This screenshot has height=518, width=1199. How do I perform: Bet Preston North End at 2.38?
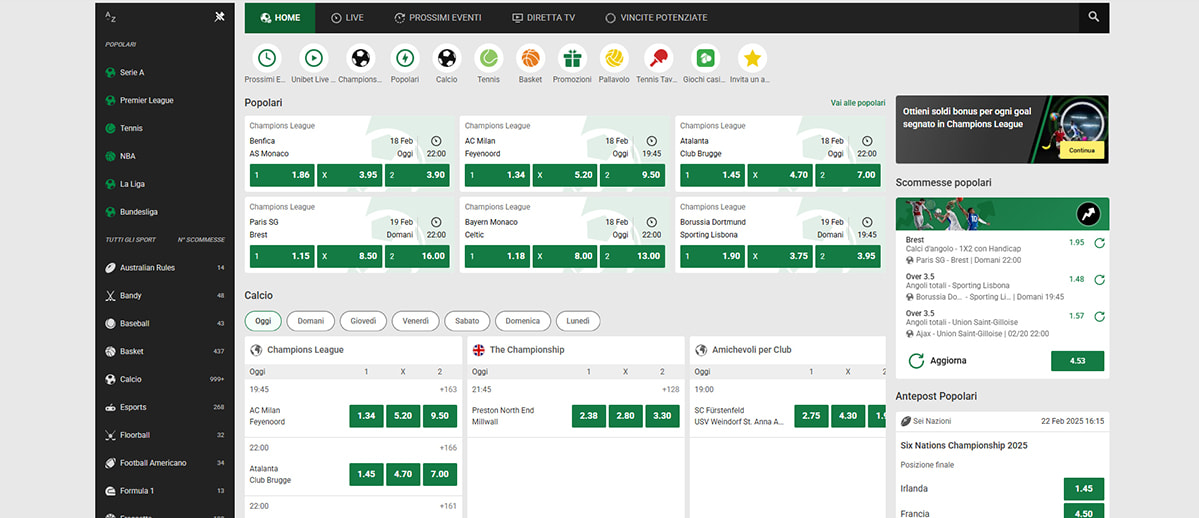pos(589,416)
